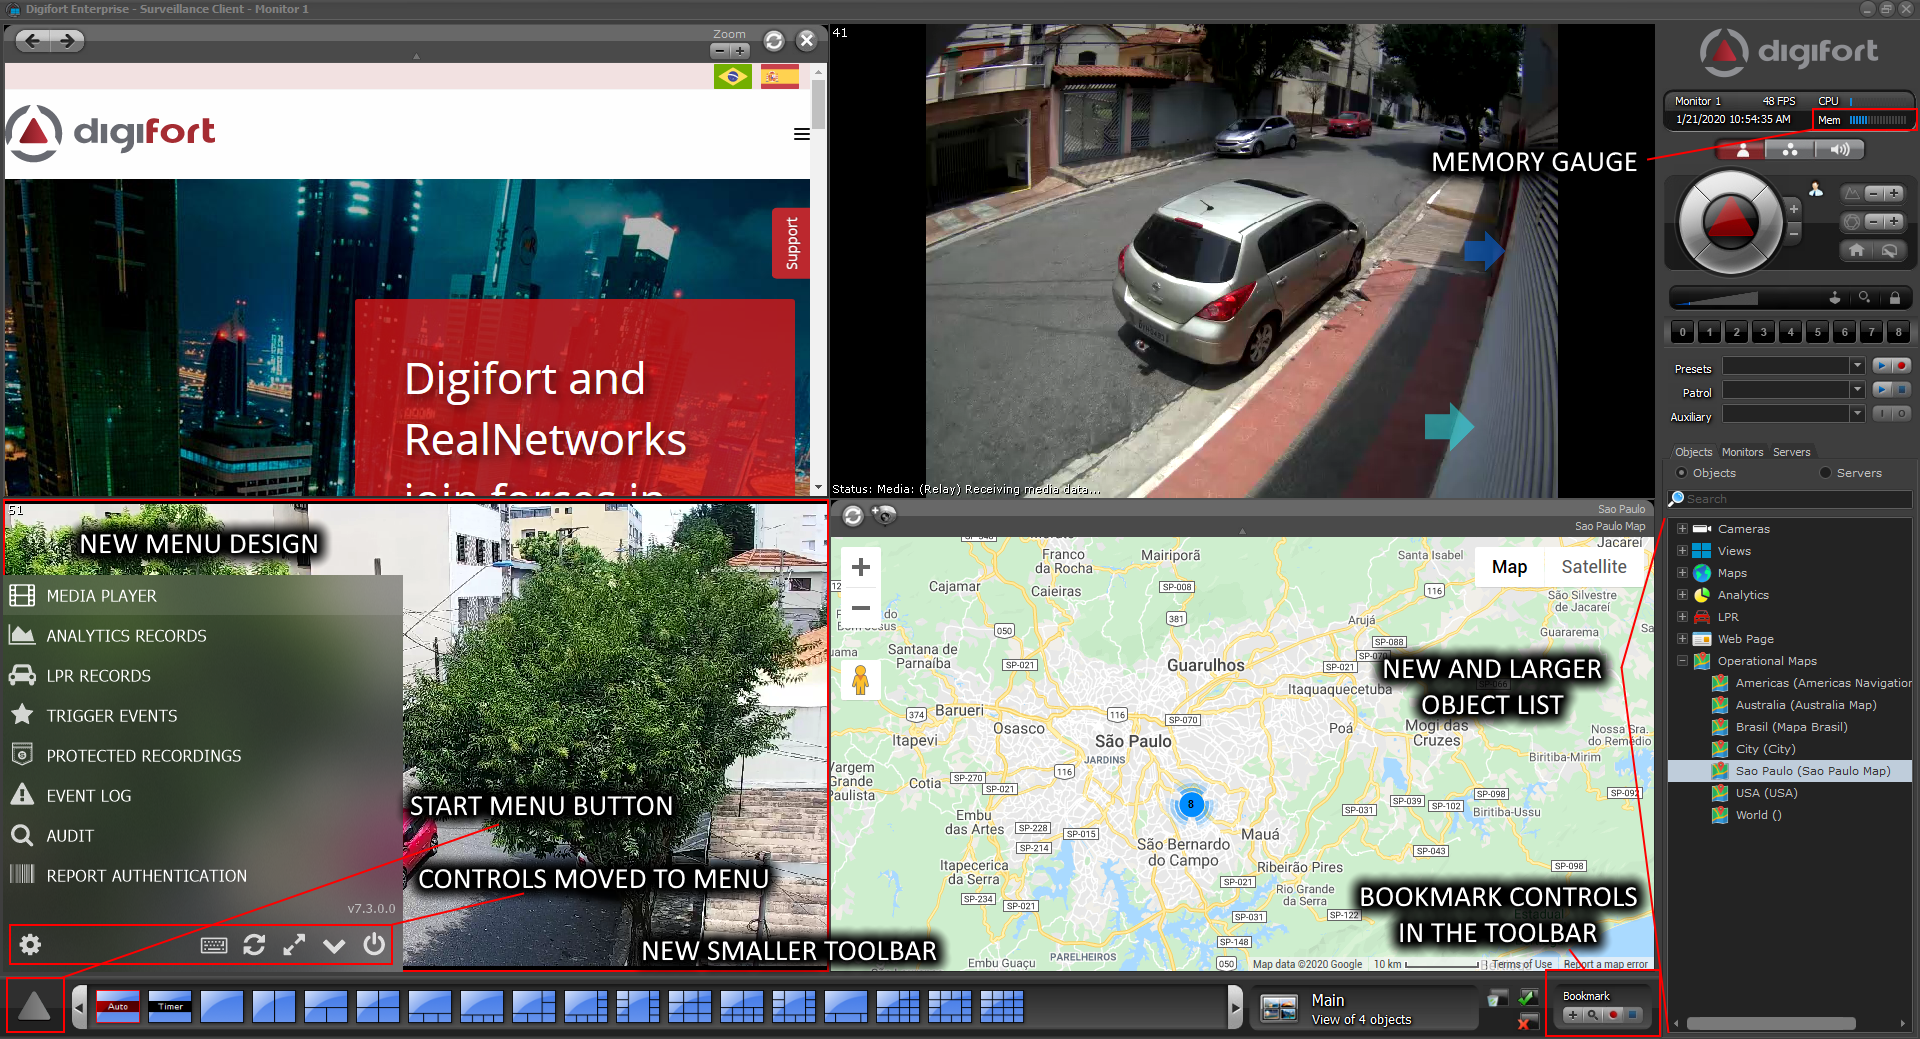Open settings gear in start menu
This screenshot has height=1039, width=1920.
(x=31, y=945)
